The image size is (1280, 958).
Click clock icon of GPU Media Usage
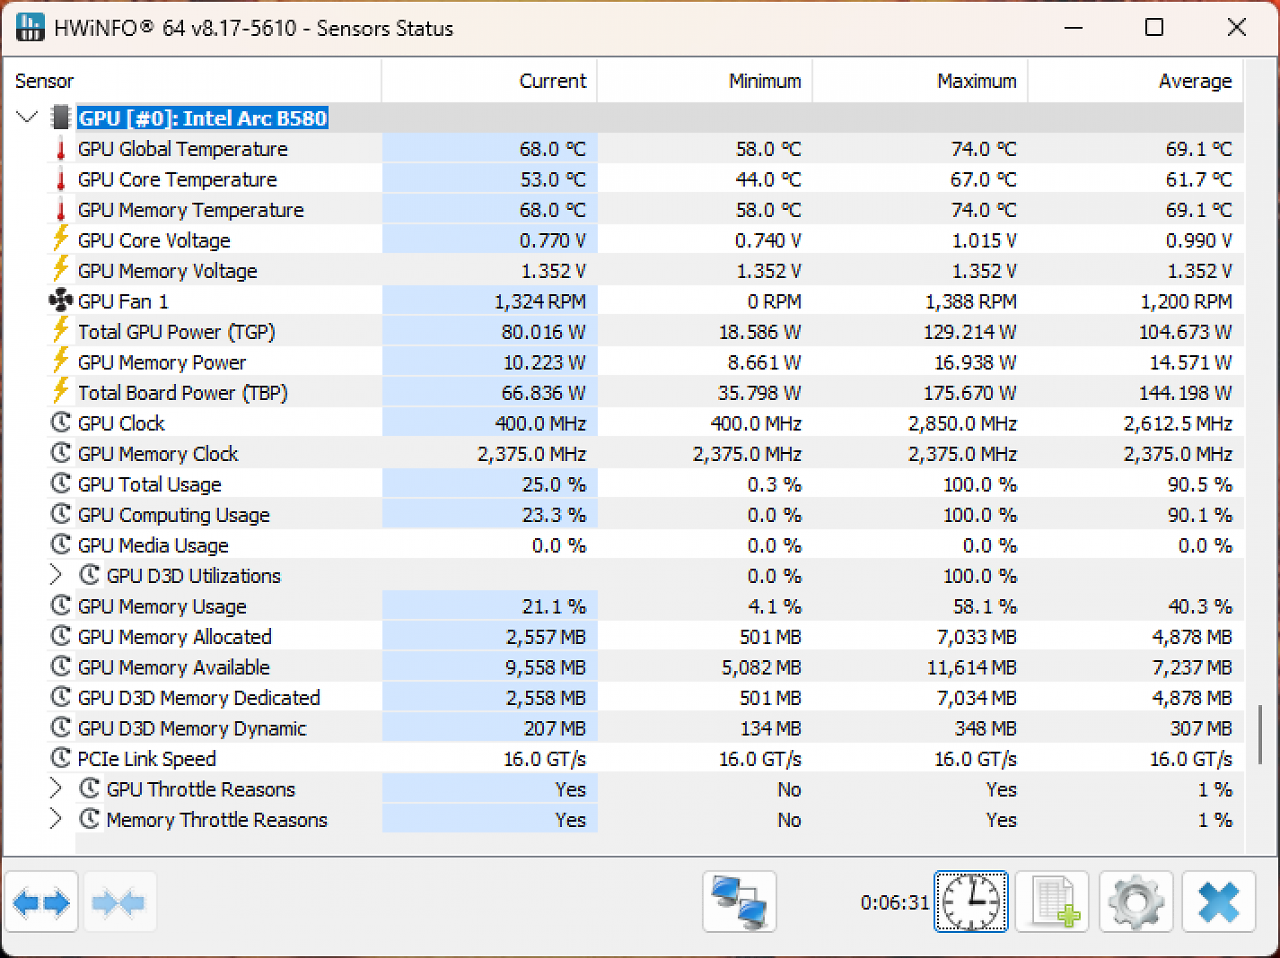click(61, 545)
